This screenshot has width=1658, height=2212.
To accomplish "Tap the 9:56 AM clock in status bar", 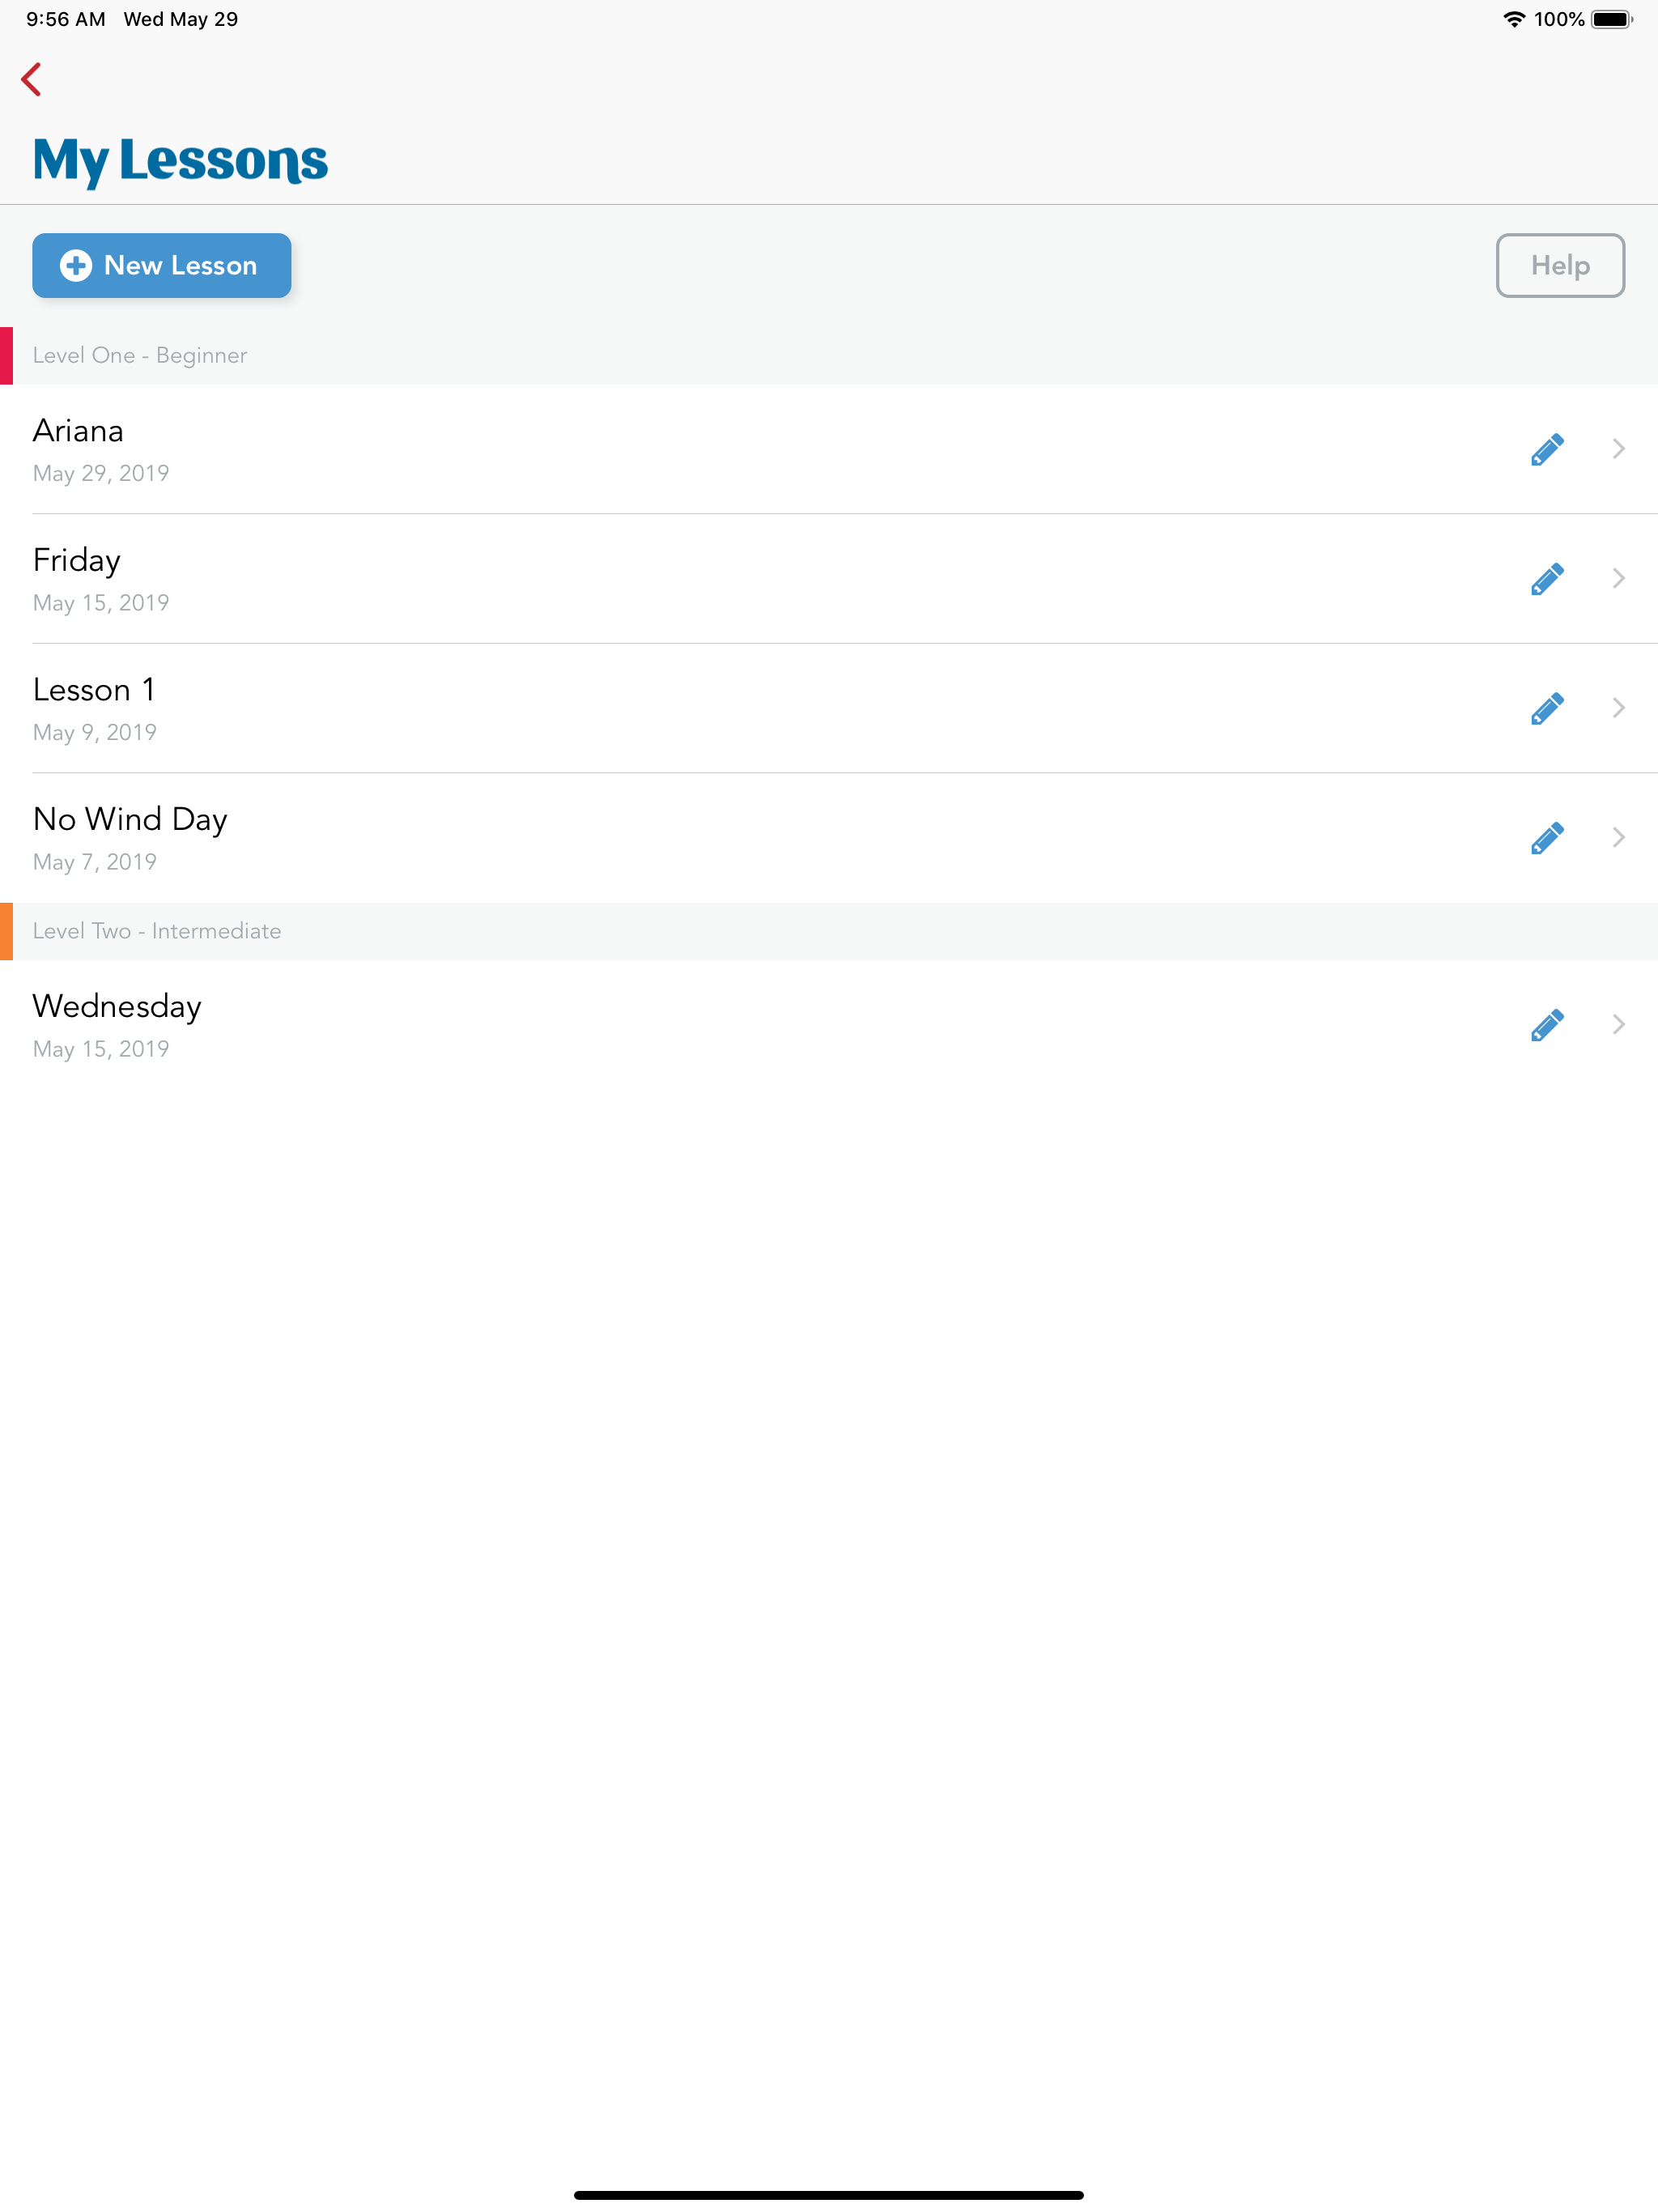I will pyautogui.click(x=66, y=19).
